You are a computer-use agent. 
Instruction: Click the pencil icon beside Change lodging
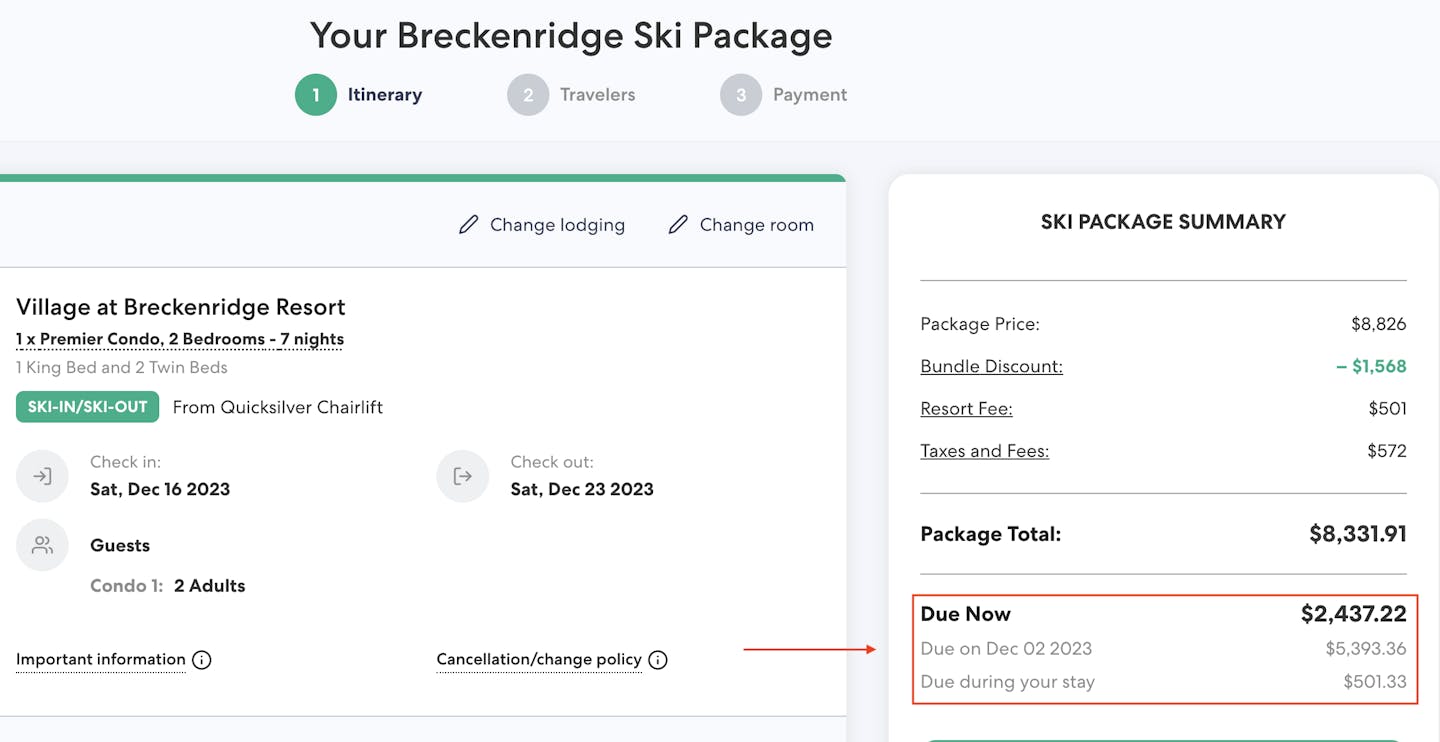point(468,225)
